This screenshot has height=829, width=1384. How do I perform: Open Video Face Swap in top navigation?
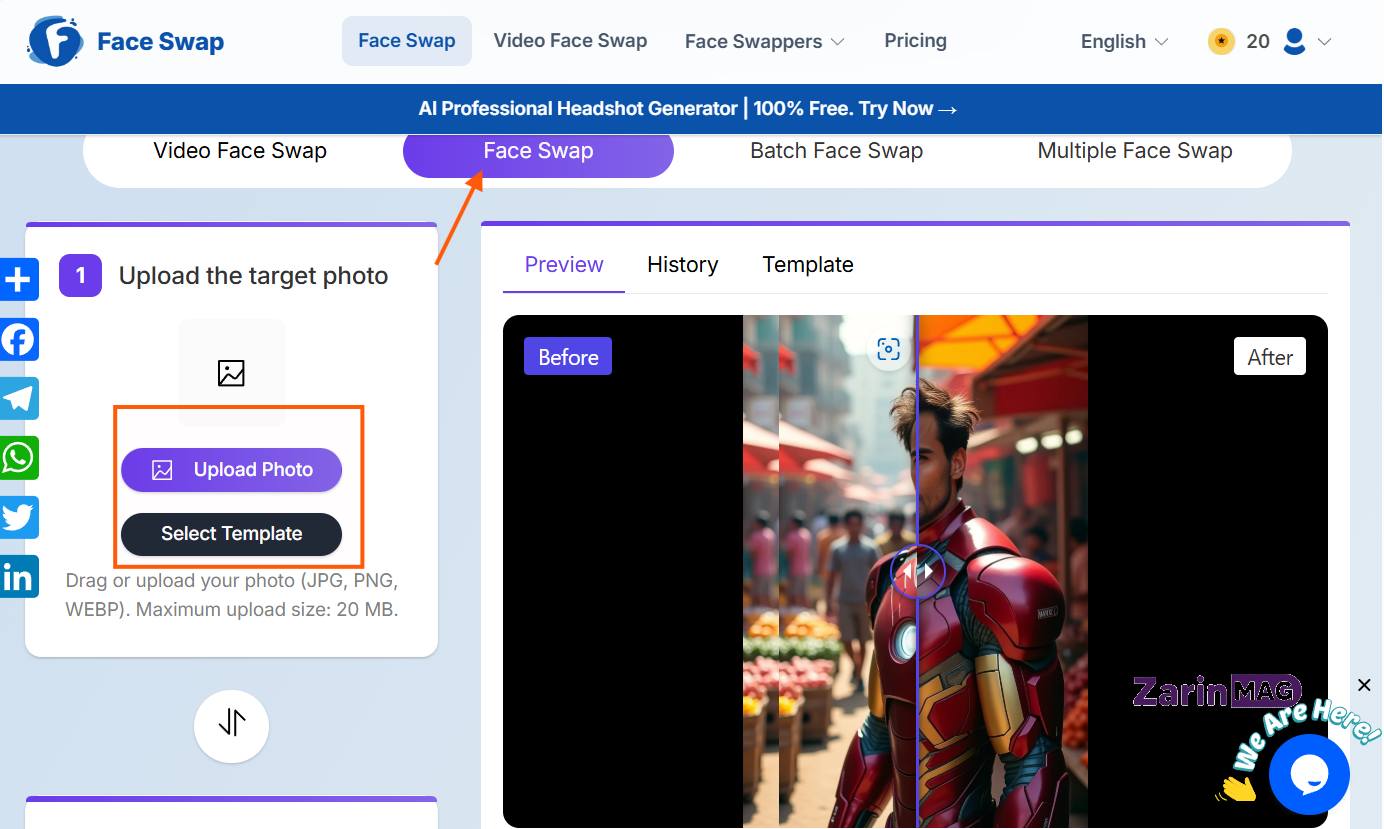coord(570,41)
